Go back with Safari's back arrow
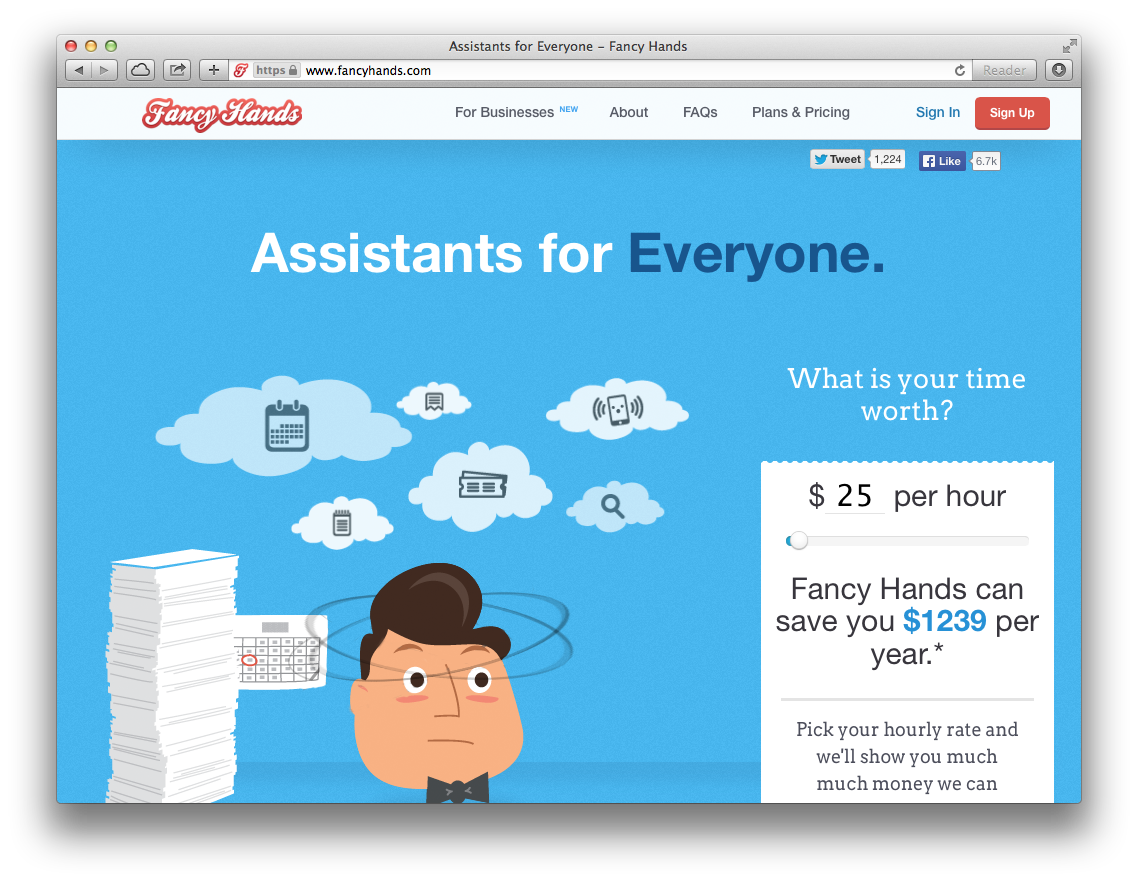Viewport: 1138px width, 882px height. (78, 70)
